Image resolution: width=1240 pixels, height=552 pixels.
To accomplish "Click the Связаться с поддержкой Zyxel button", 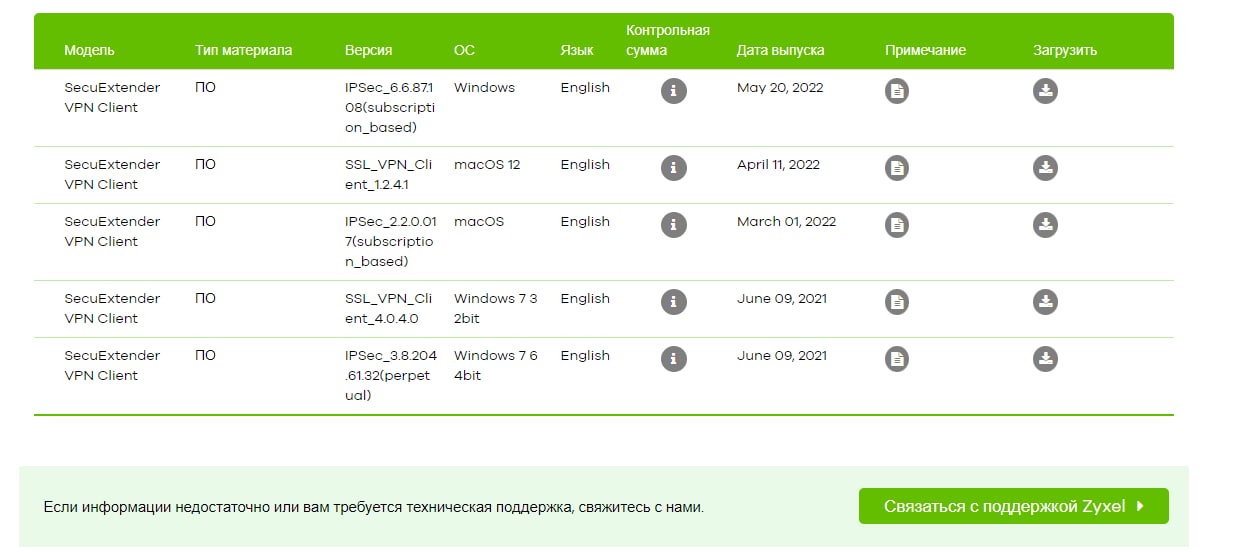I will [x=1013, y=506].
